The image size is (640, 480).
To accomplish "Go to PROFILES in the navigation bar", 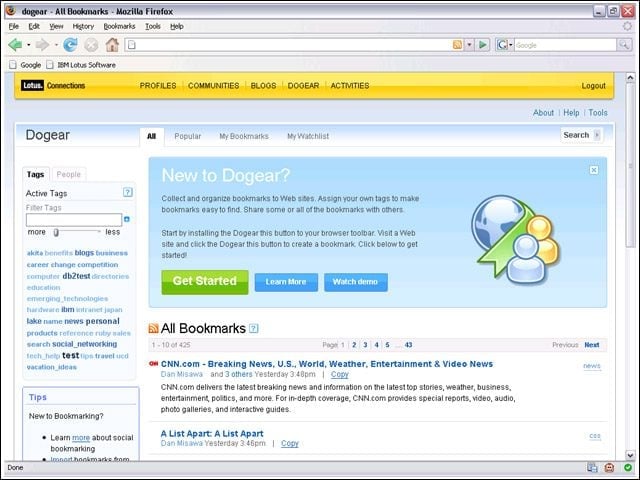I will point(158,86).
